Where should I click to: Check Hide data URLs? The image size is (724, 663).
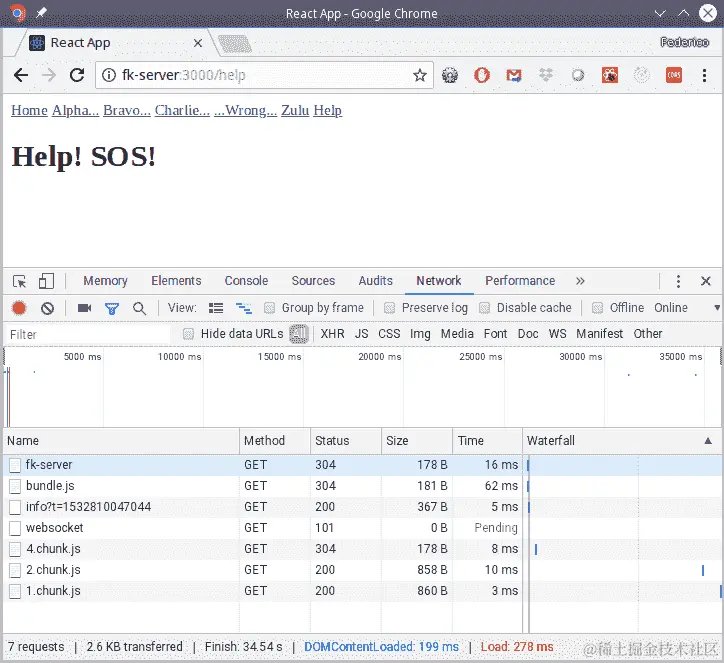188,334
